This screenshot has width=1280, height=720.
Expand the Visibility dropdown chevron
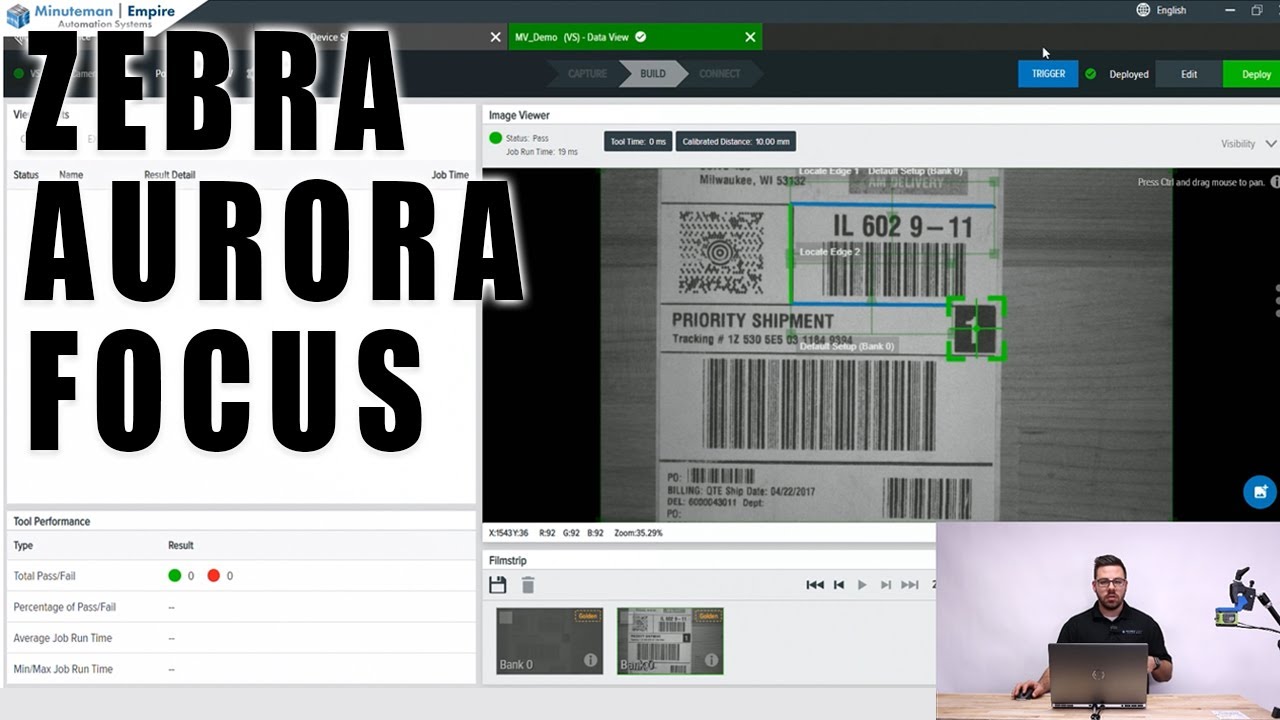tap(1271, 144)
